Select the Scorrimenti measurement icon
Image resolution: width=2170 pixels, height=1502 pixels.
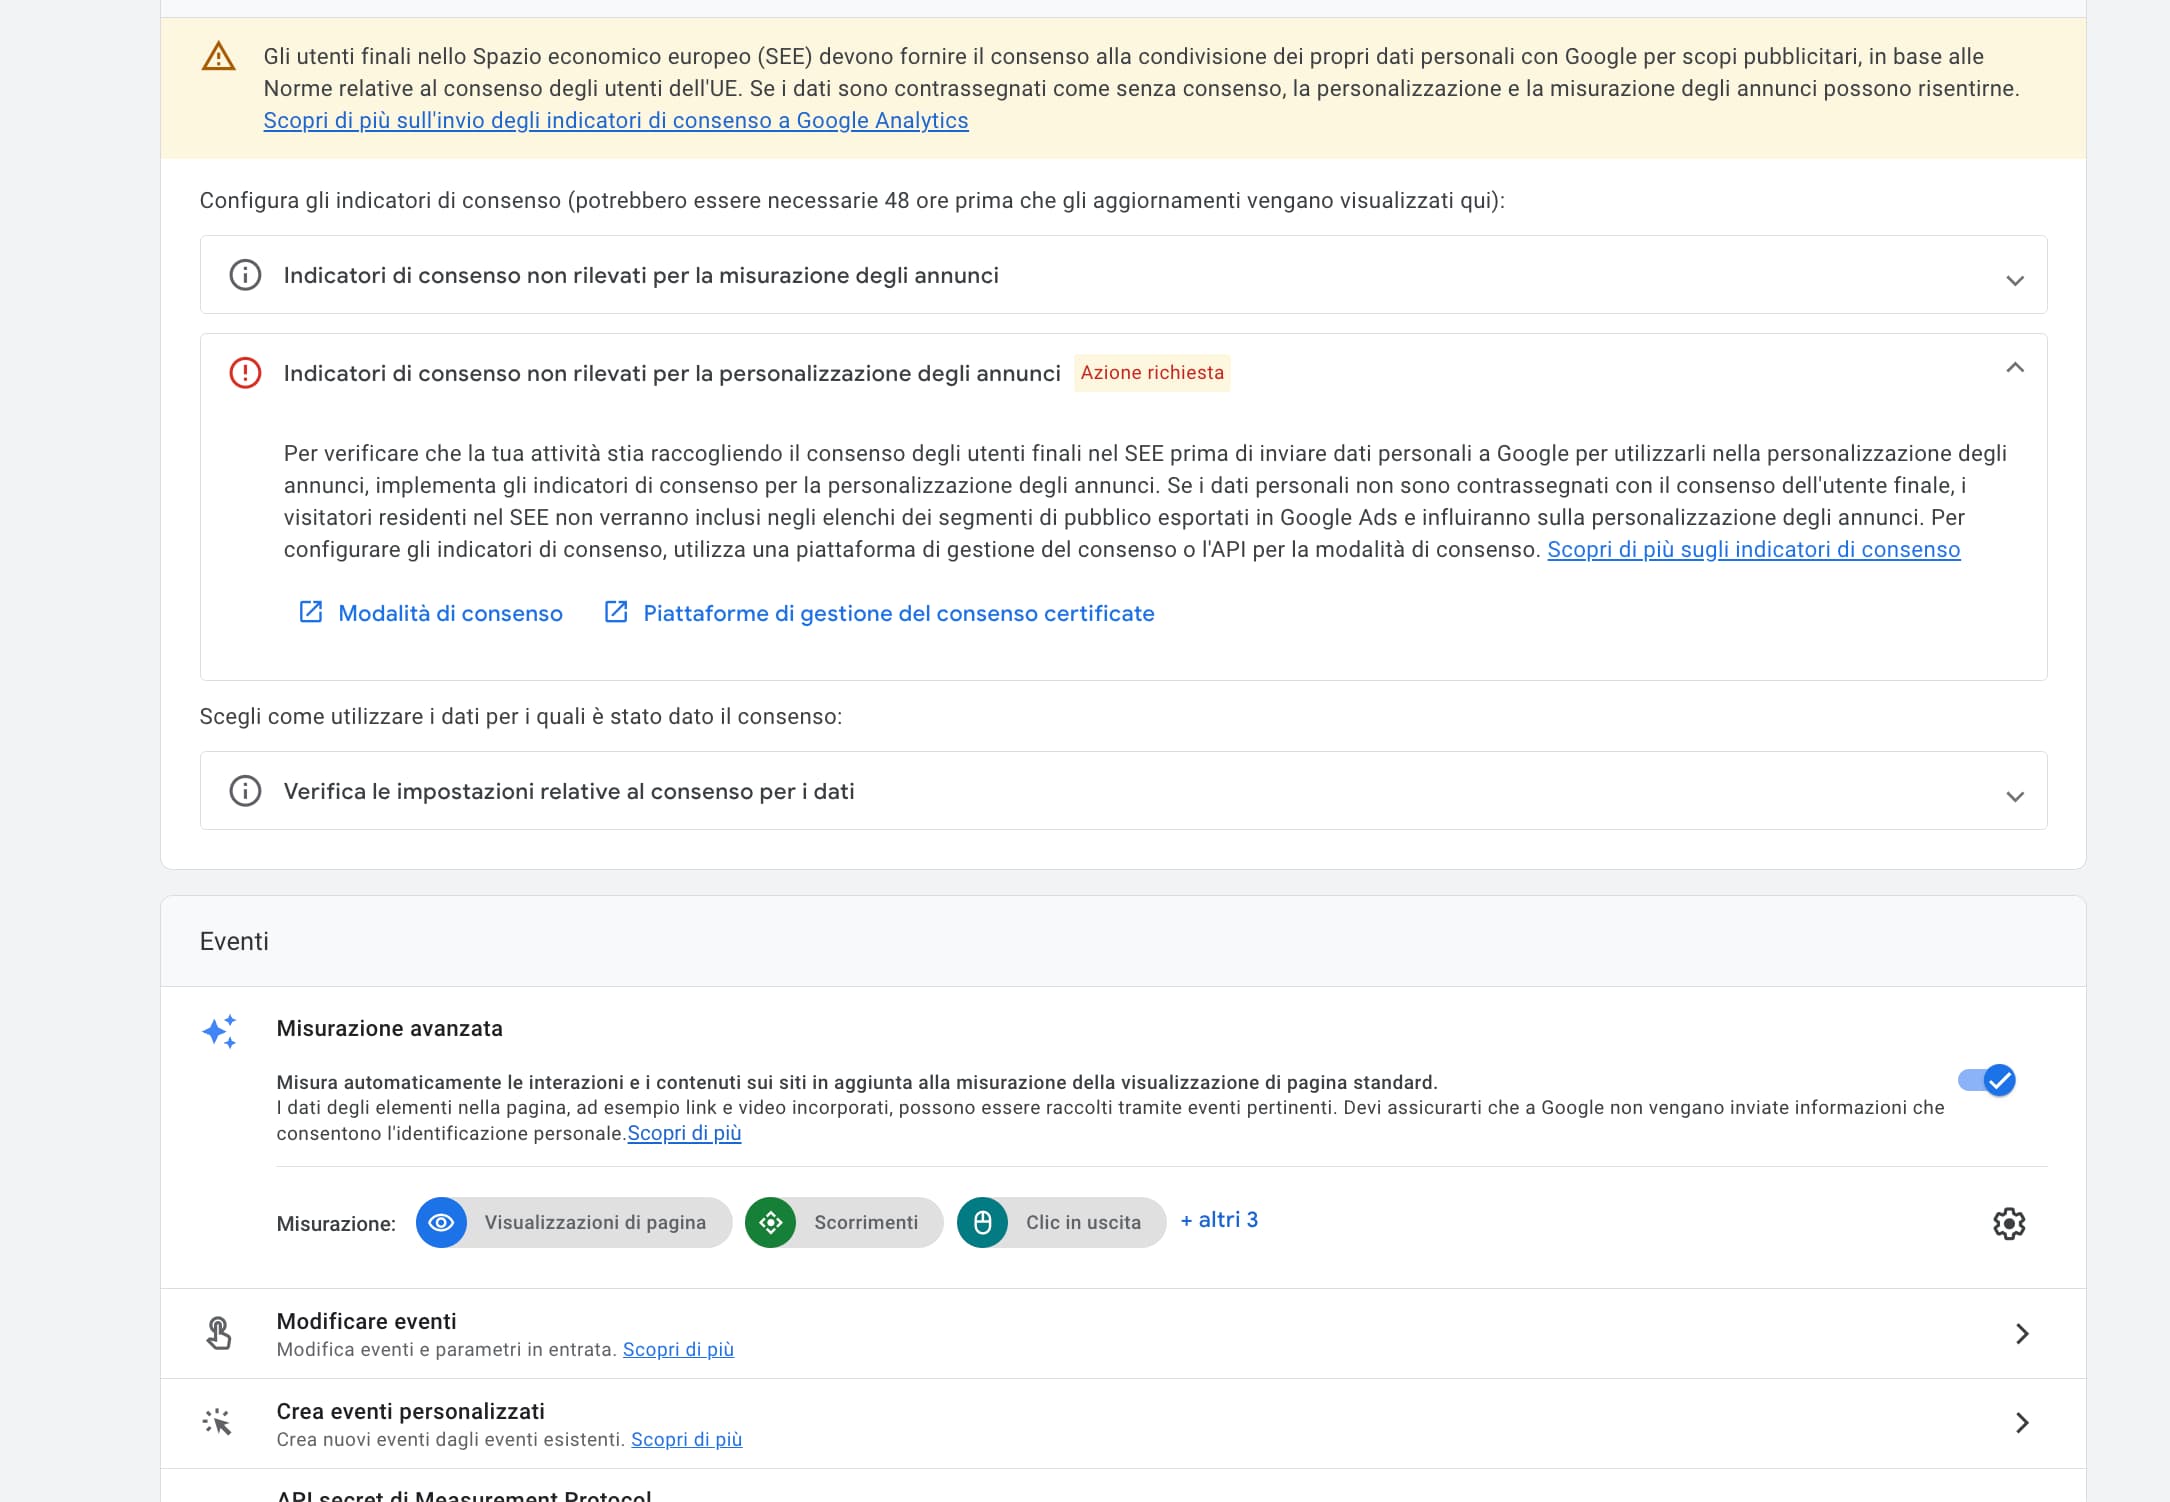pos(771,1222)
